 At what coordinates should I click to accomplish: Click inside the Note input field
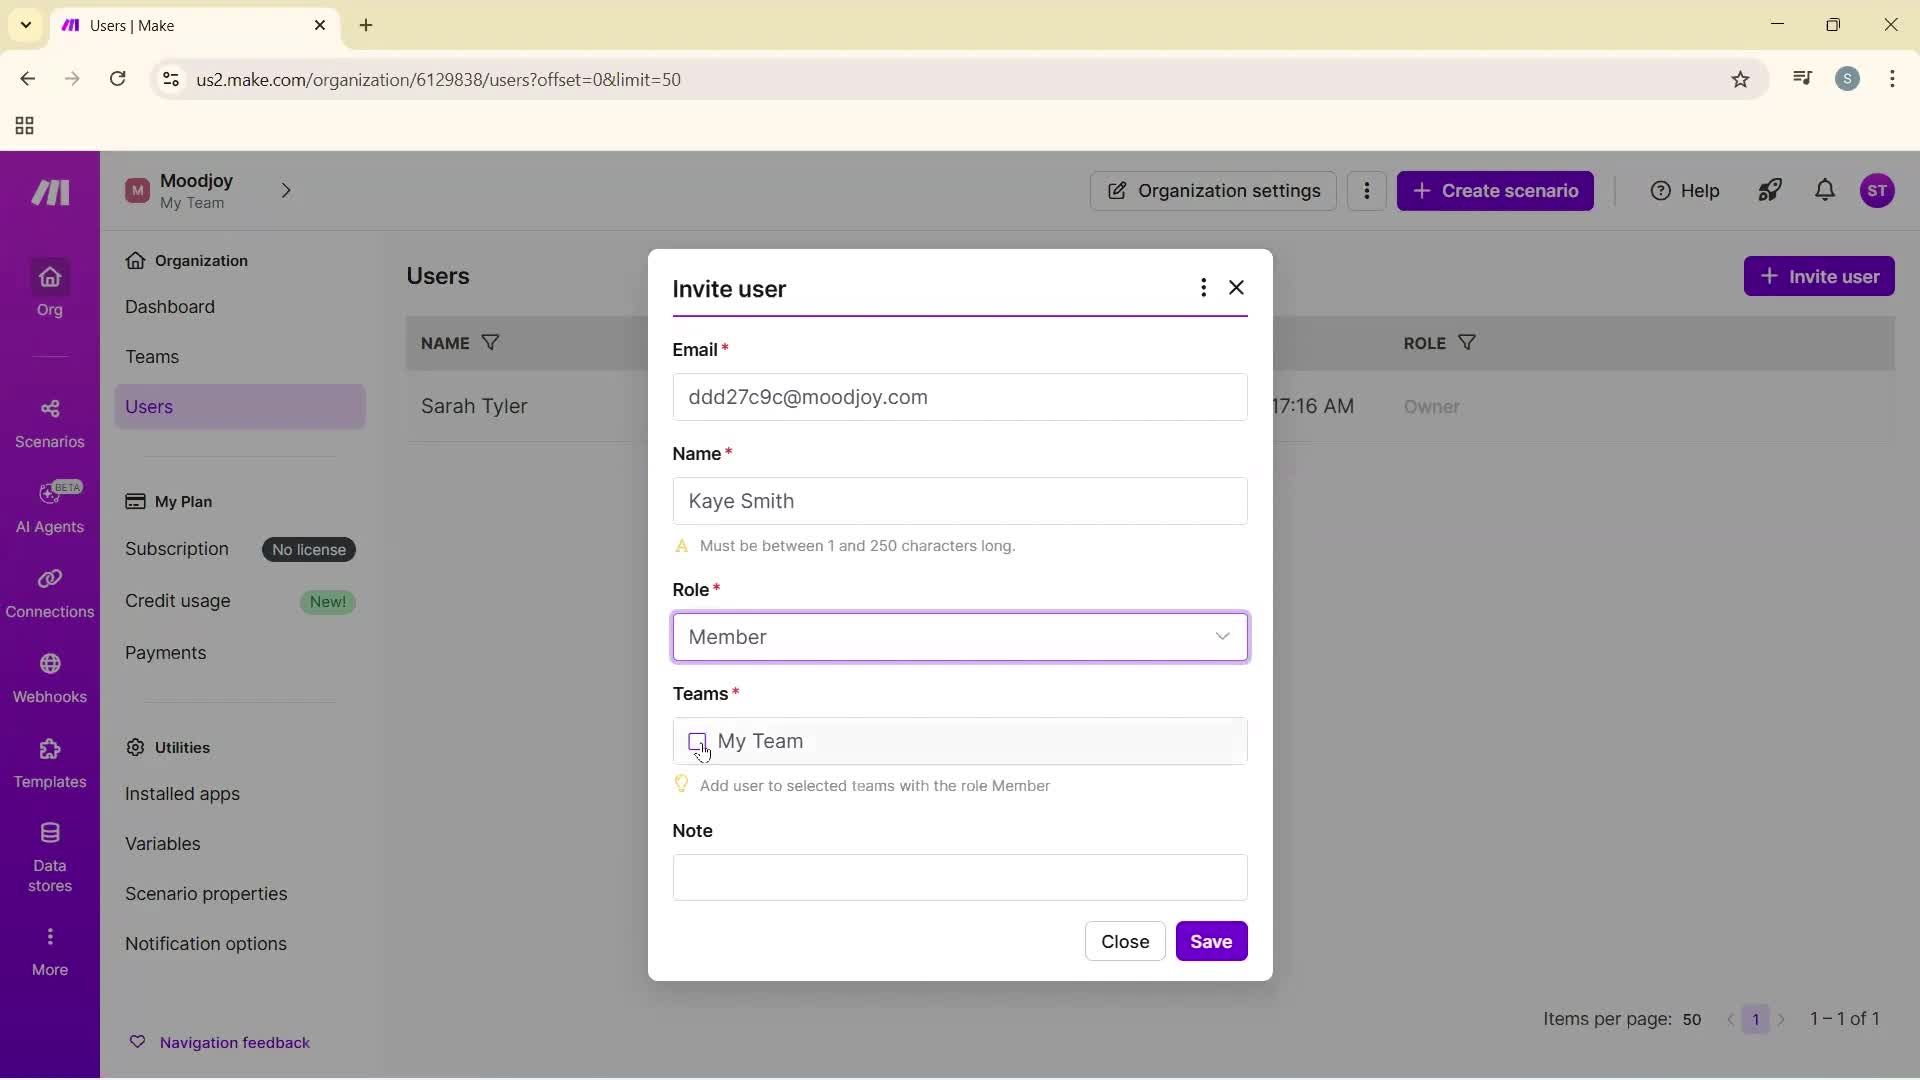click(958, 878)
